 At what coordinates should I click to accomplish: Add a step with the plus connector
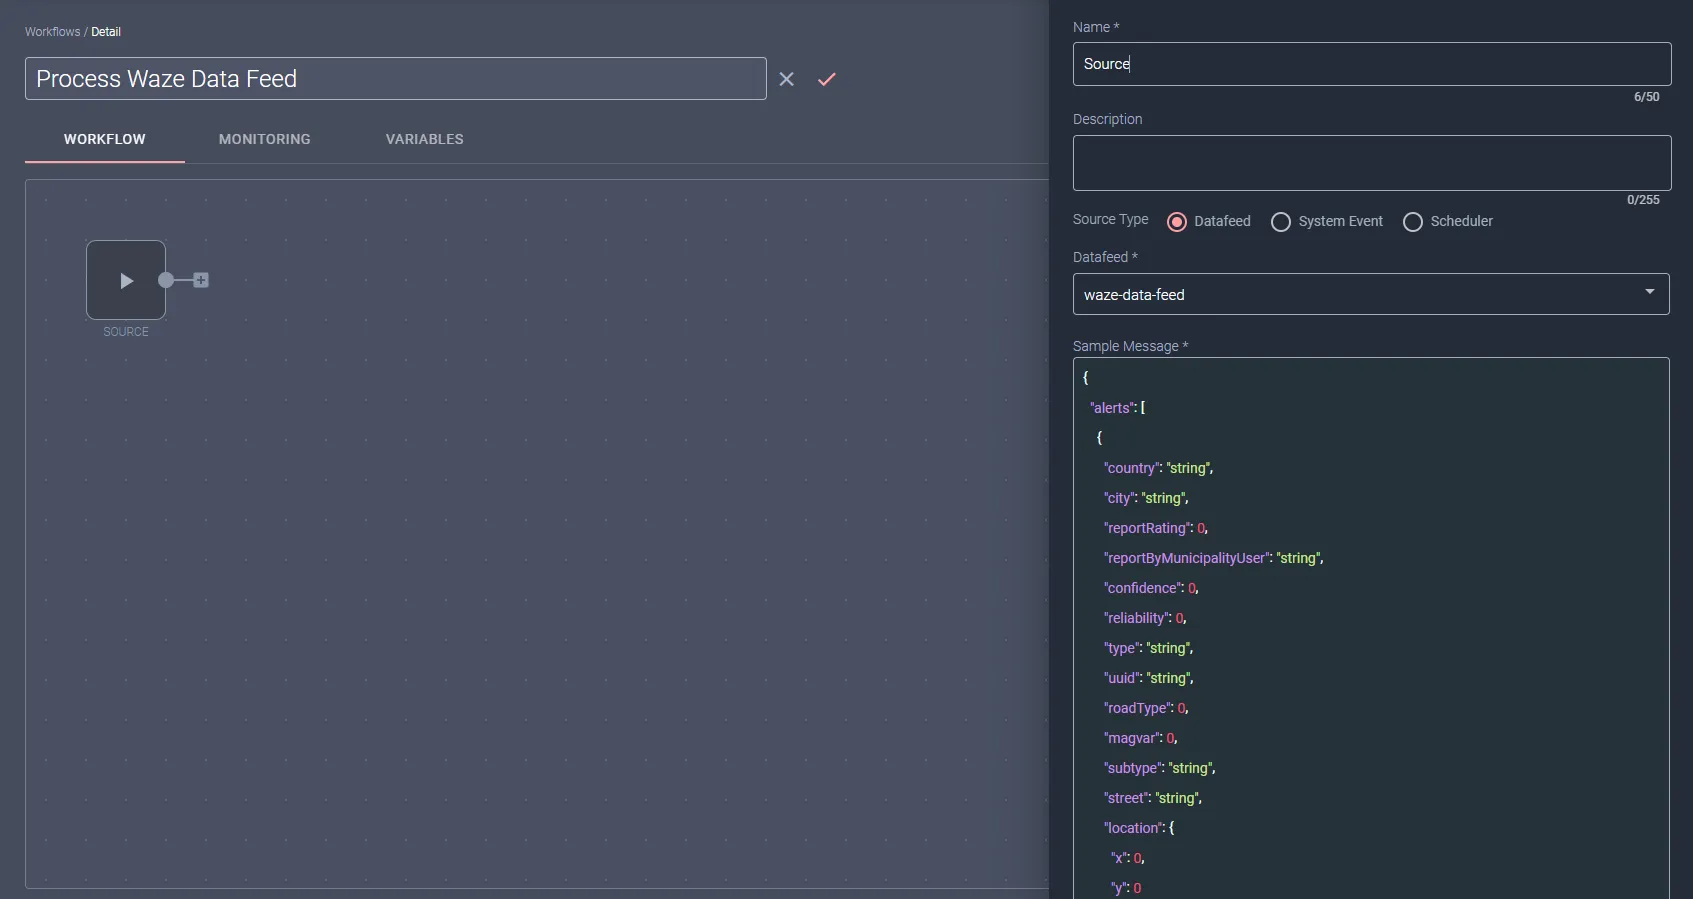(202, 280)
